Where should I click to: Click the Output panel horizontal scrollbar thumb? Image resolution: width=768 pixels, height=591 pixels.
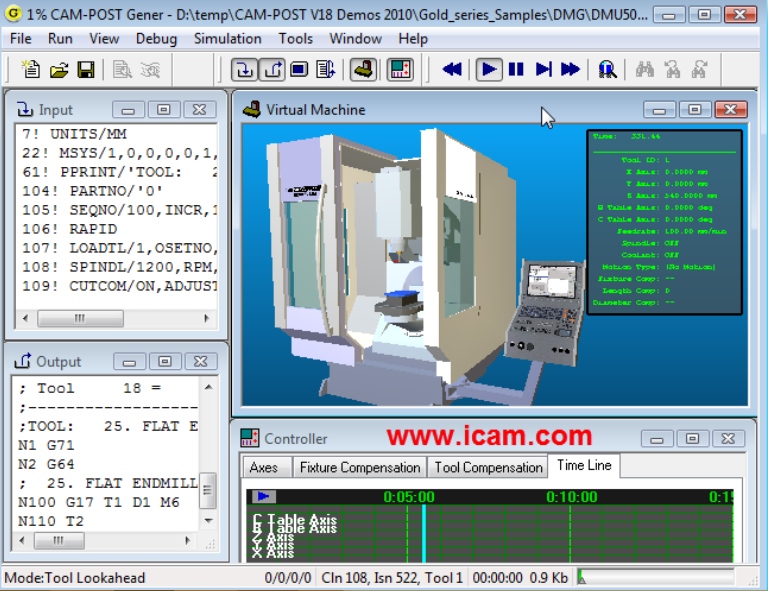pos(59,541)
